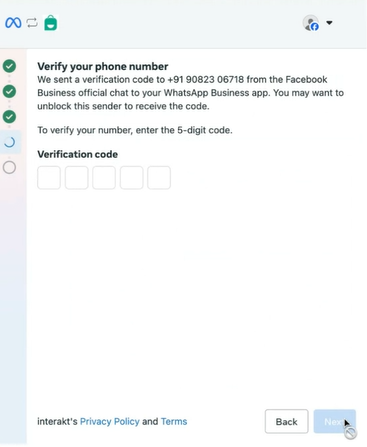
Task: Select the second completed step checkmark
Action: click(x=9, y=91)
